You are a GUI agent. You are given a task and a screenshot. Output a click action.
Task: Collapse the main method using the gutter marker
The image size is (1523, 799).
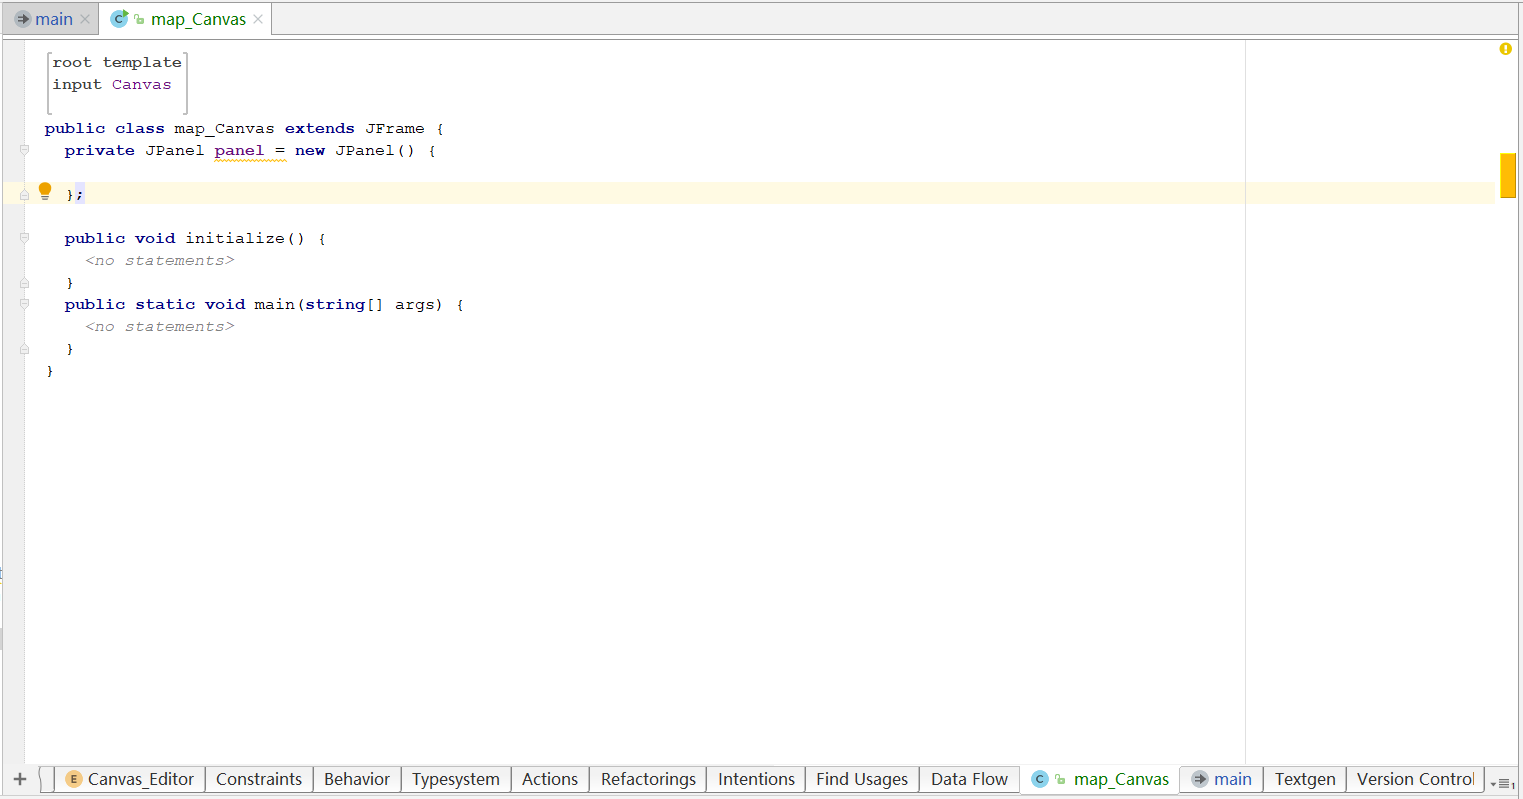tap(23, 305)
